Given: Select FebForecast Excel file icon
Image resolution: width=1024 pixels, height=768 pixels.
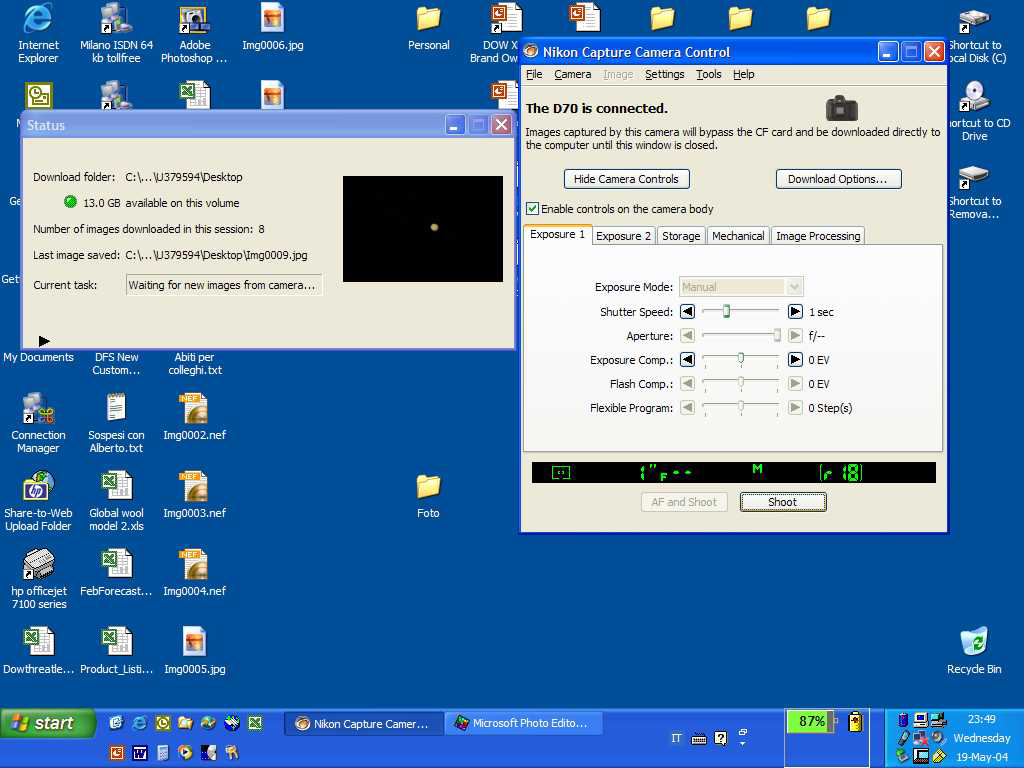Looking at the screenshot, I should 116,573.
